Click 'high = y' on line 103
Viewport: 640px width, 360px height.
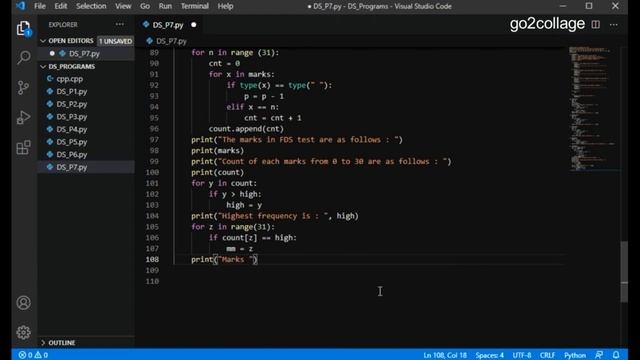[244, 205]
